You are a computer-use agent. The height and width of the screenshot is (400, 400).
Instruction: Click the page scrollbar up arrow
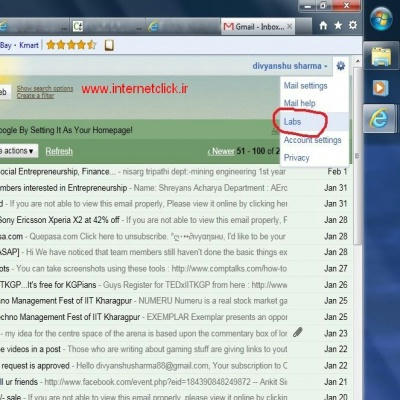(x=357, y=61)
